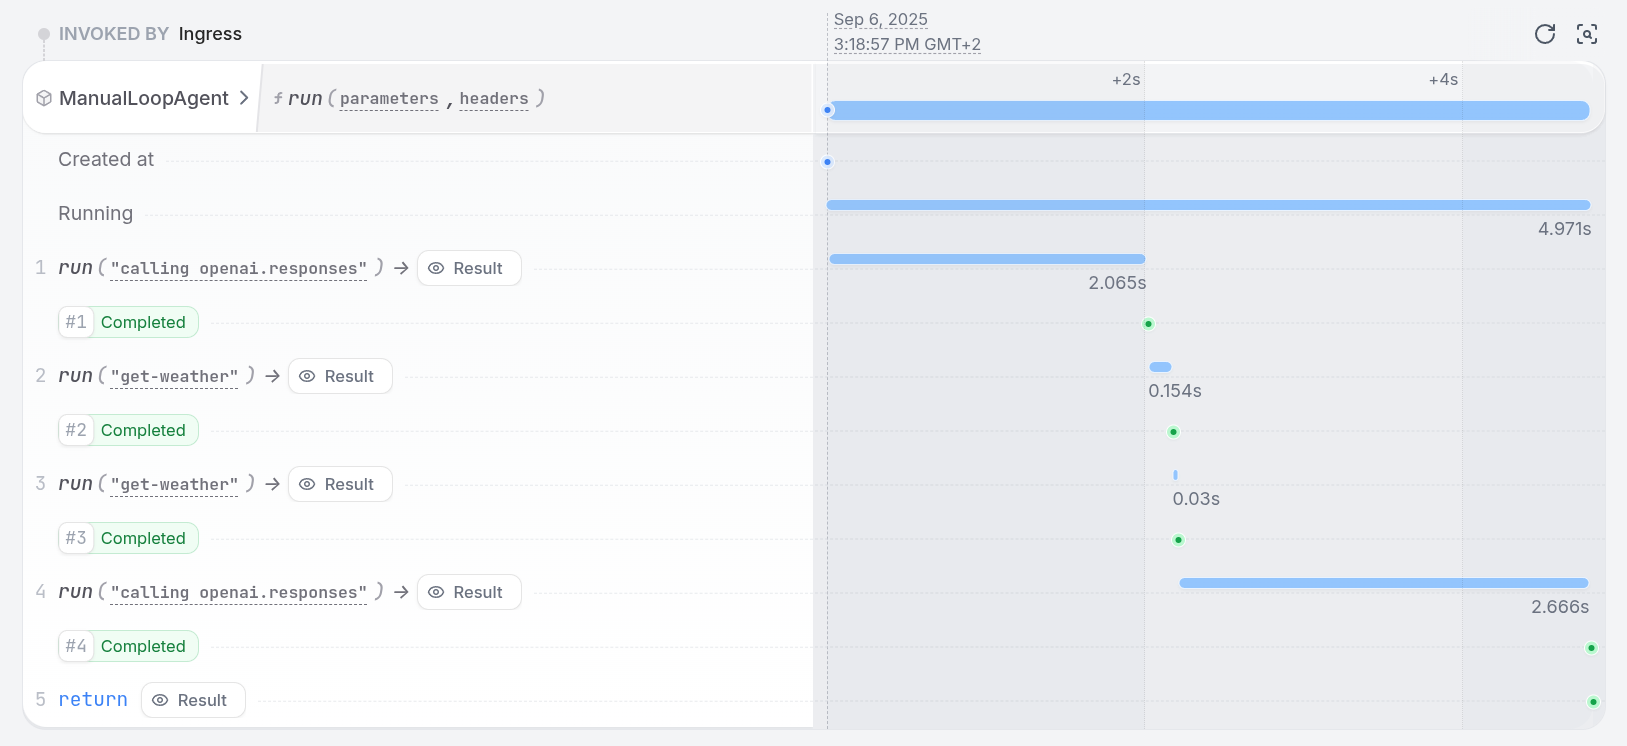Click the 2.666s step 4 timeline bar

pyautogui.click(x=1384, y=583)
